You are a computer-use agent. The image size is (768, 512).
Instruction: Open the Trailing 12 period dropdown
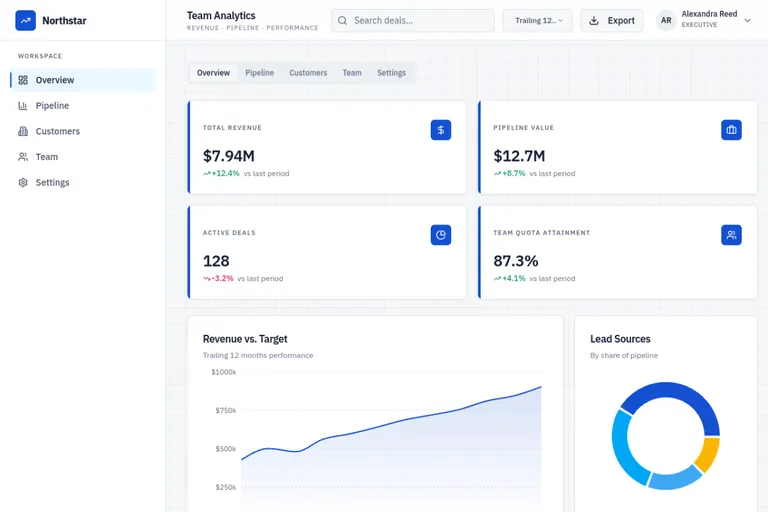coord(537,21)
